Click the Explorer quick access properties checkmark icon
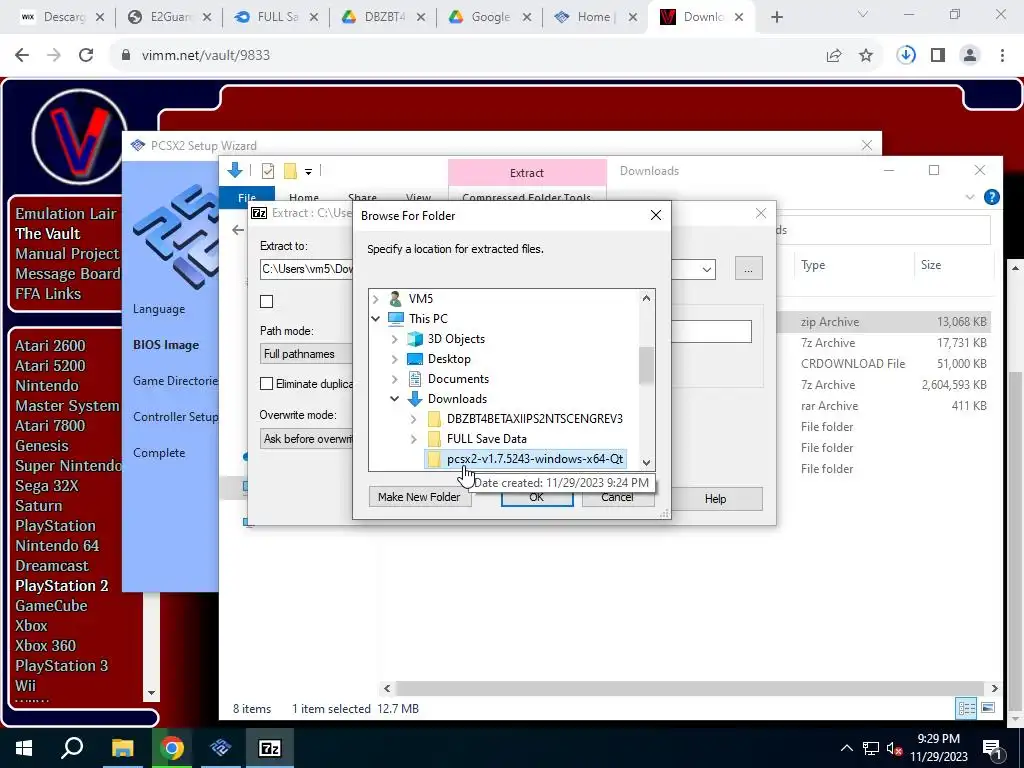This screenshot has height=768, width=1024. tap(268, 171)
